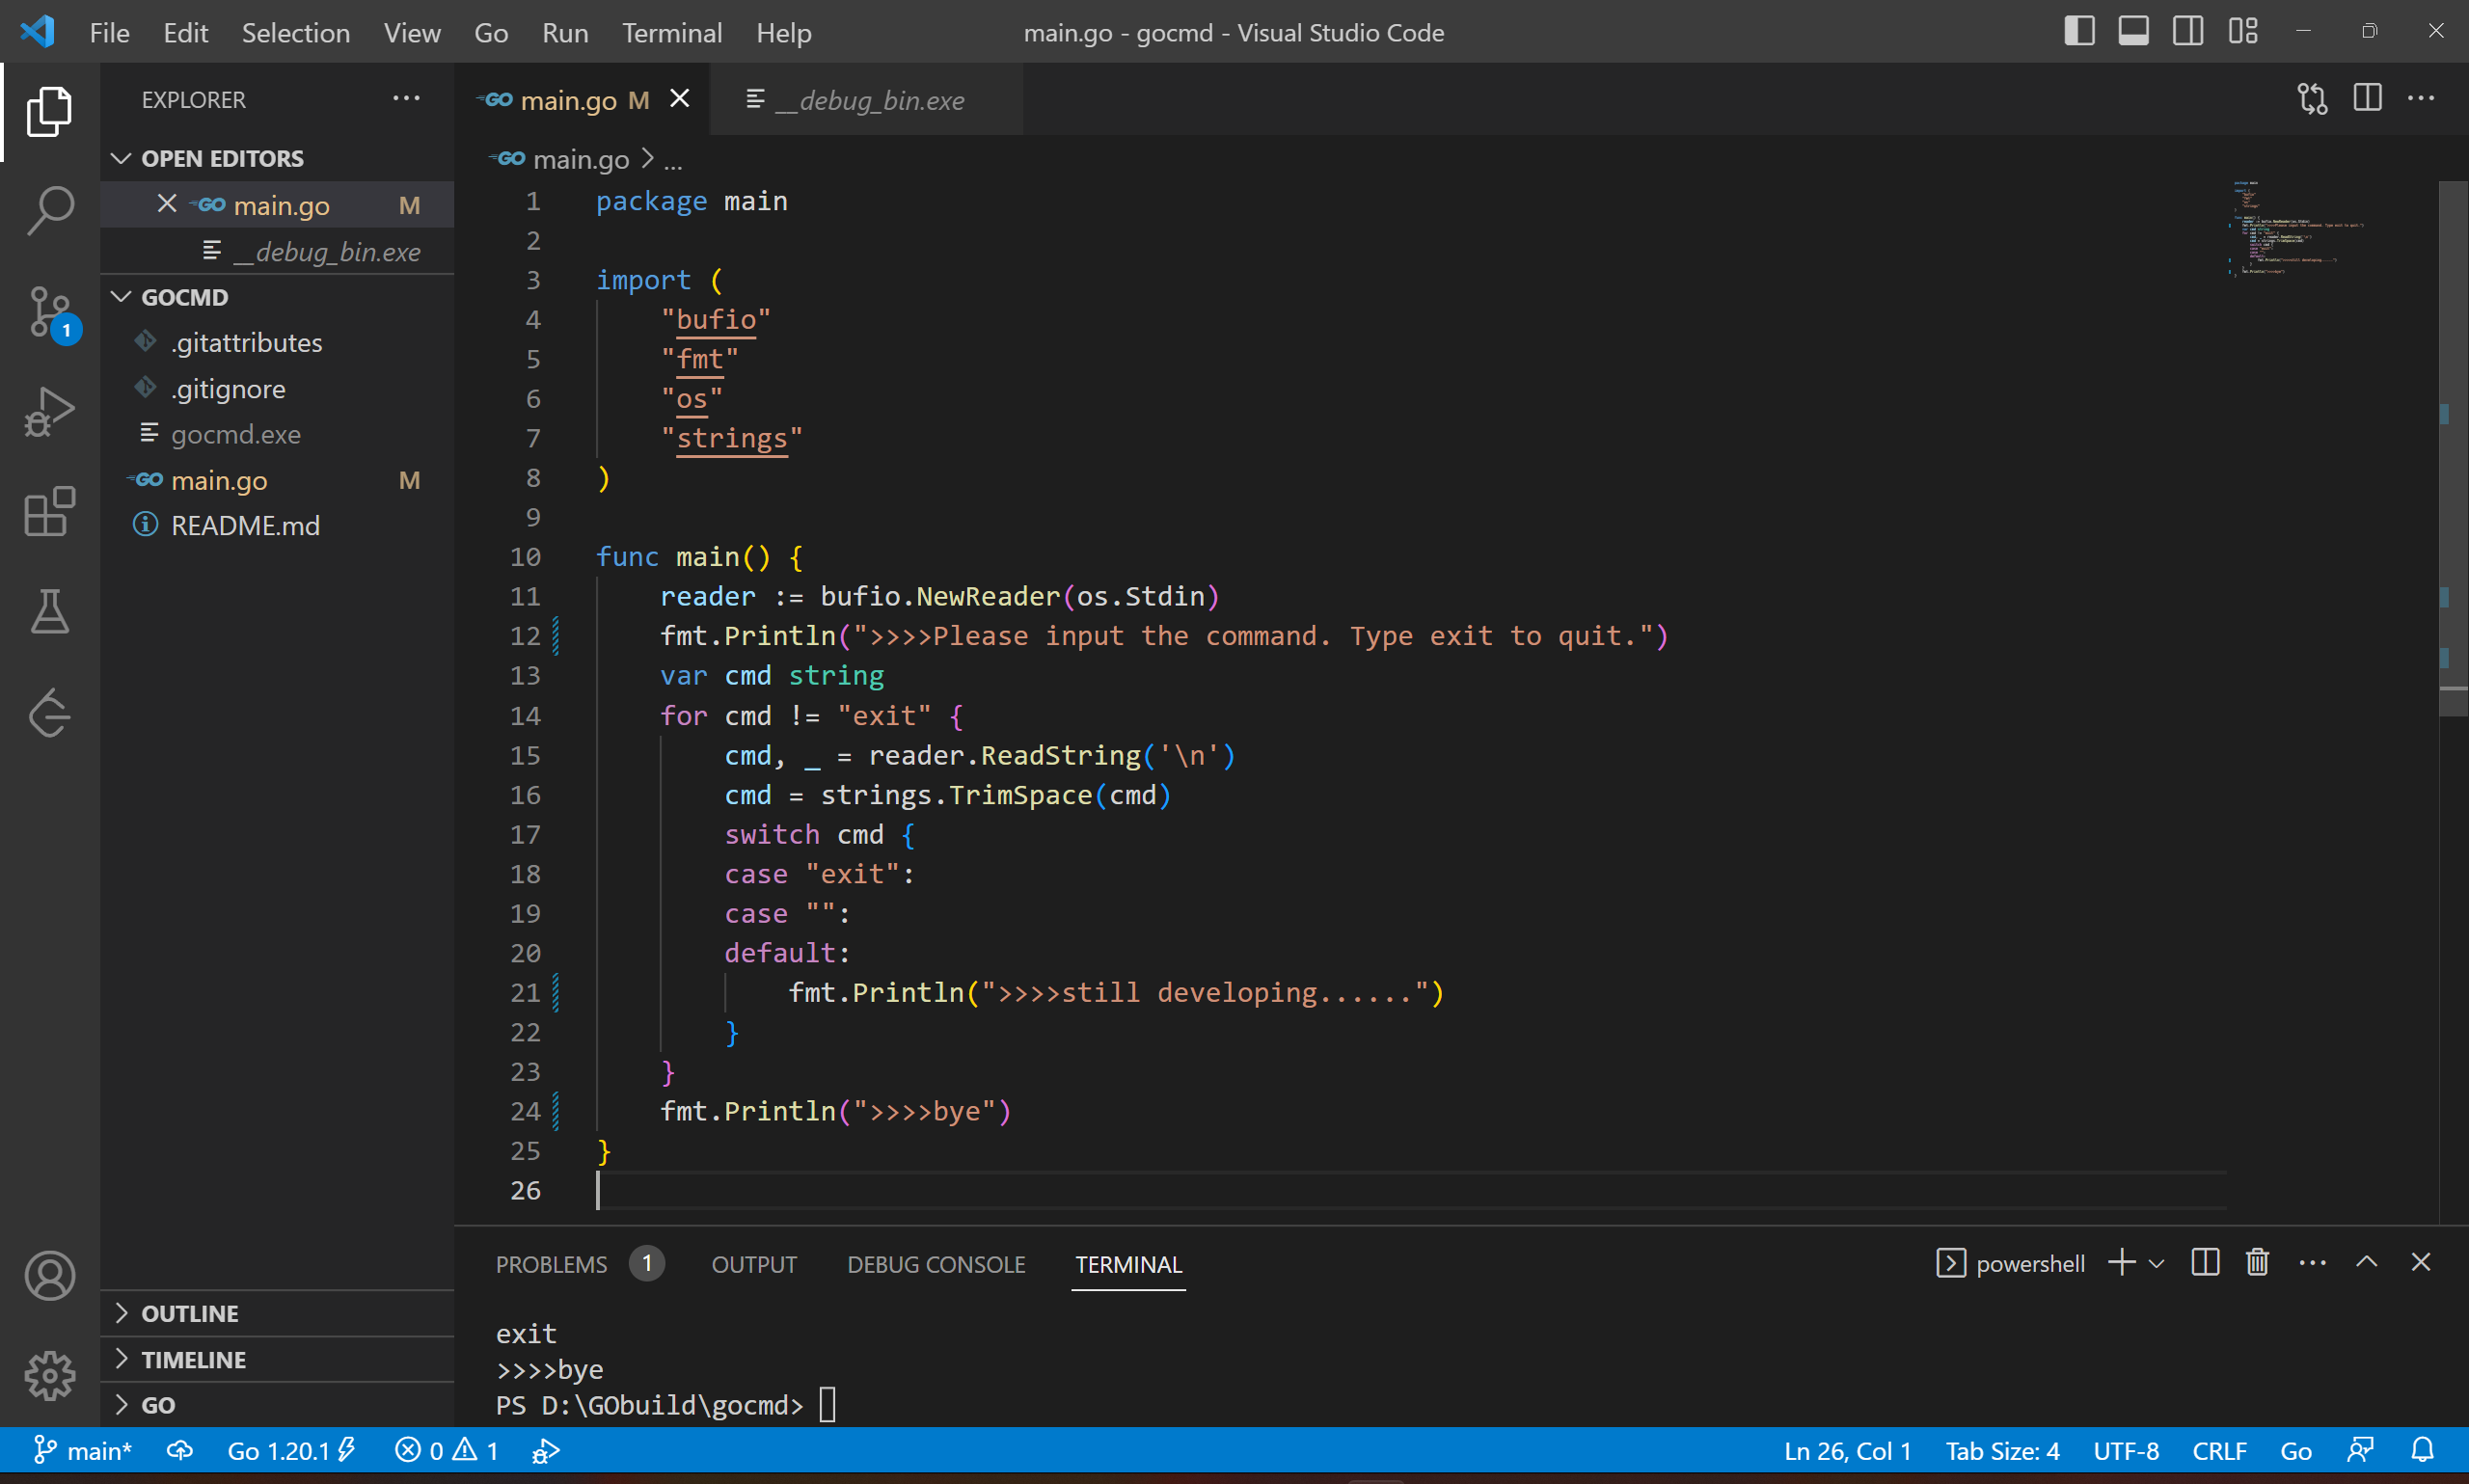This screenshot has width=2469, height=1484.
Task: Open the Search sidebar
Action: pyautogui.click(x=49, y=209)
